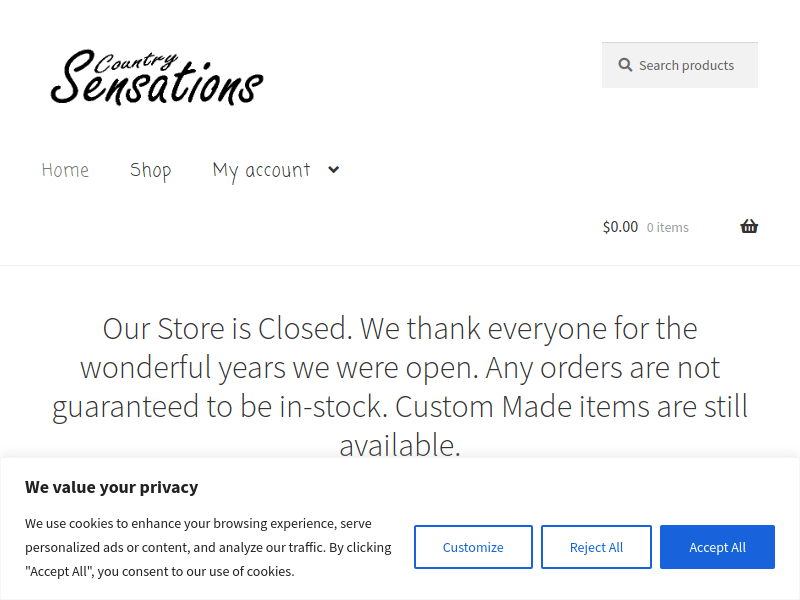The width and height of the screenshot is (800, 600).
Task: Click the $0.00 cart total
Action: coord(620,227)
